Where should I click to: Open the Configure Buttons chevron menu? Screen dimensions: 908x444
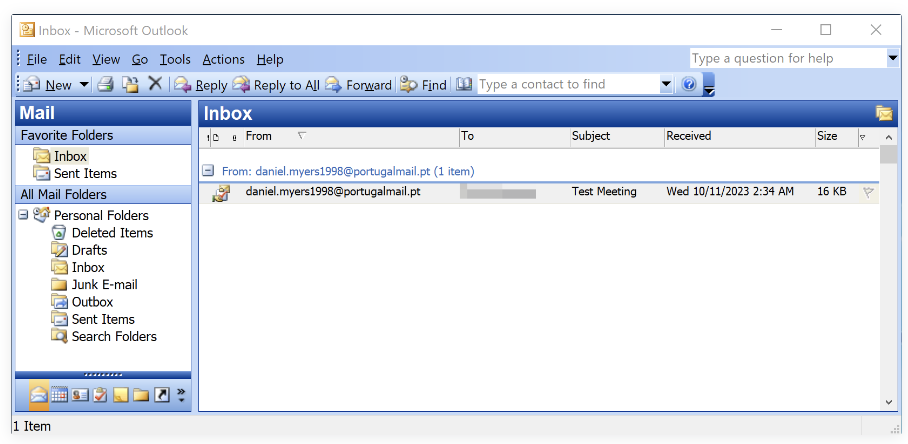tap(181, 395)
